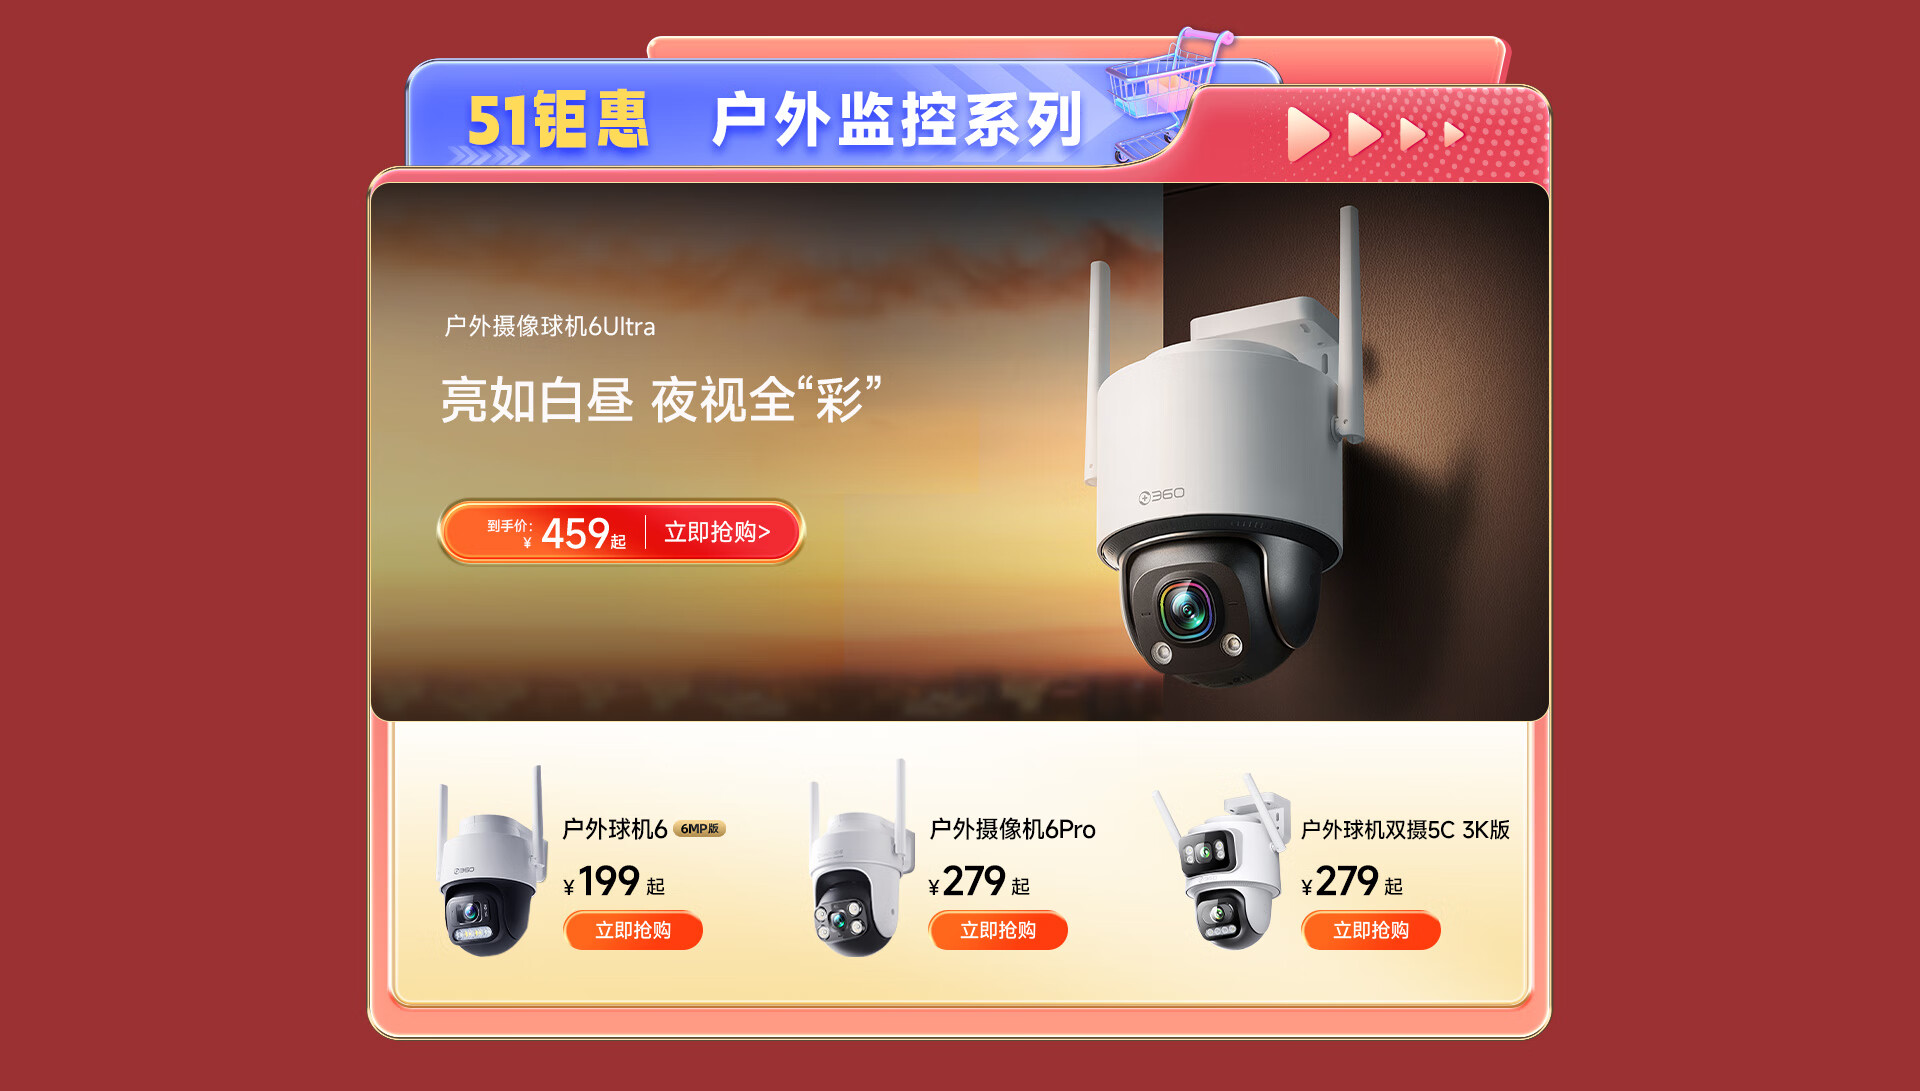Open the 户外摄像机6Pro camera thumbnail
This screenshot has width=1920, height=1091.
(860, 860)
